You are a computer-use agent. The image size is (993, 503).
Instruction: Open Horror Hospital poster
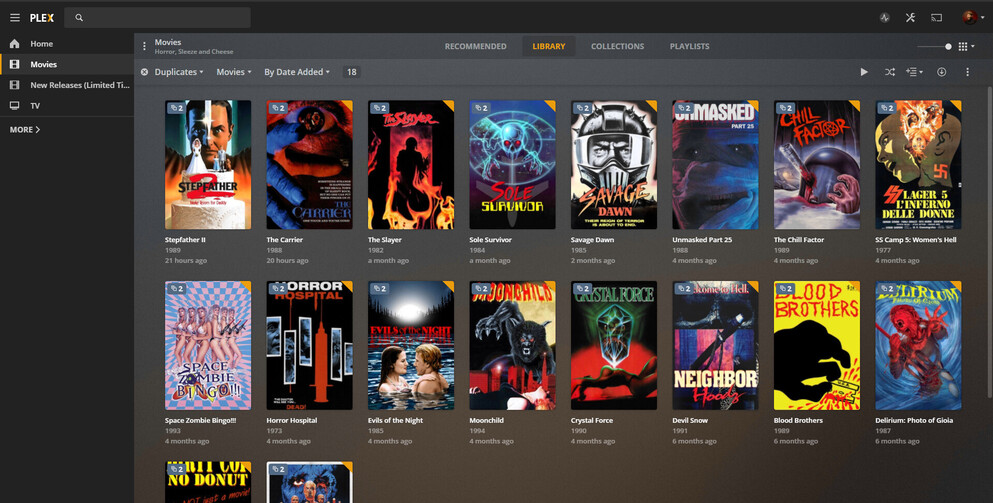[310, 345]
